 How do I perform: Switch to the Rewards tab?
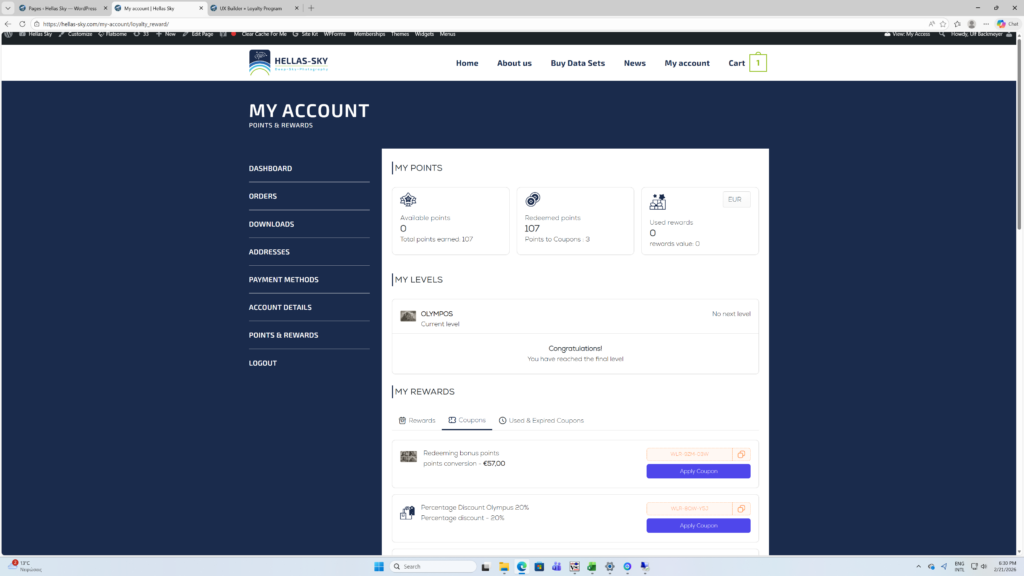click(417, 420)
